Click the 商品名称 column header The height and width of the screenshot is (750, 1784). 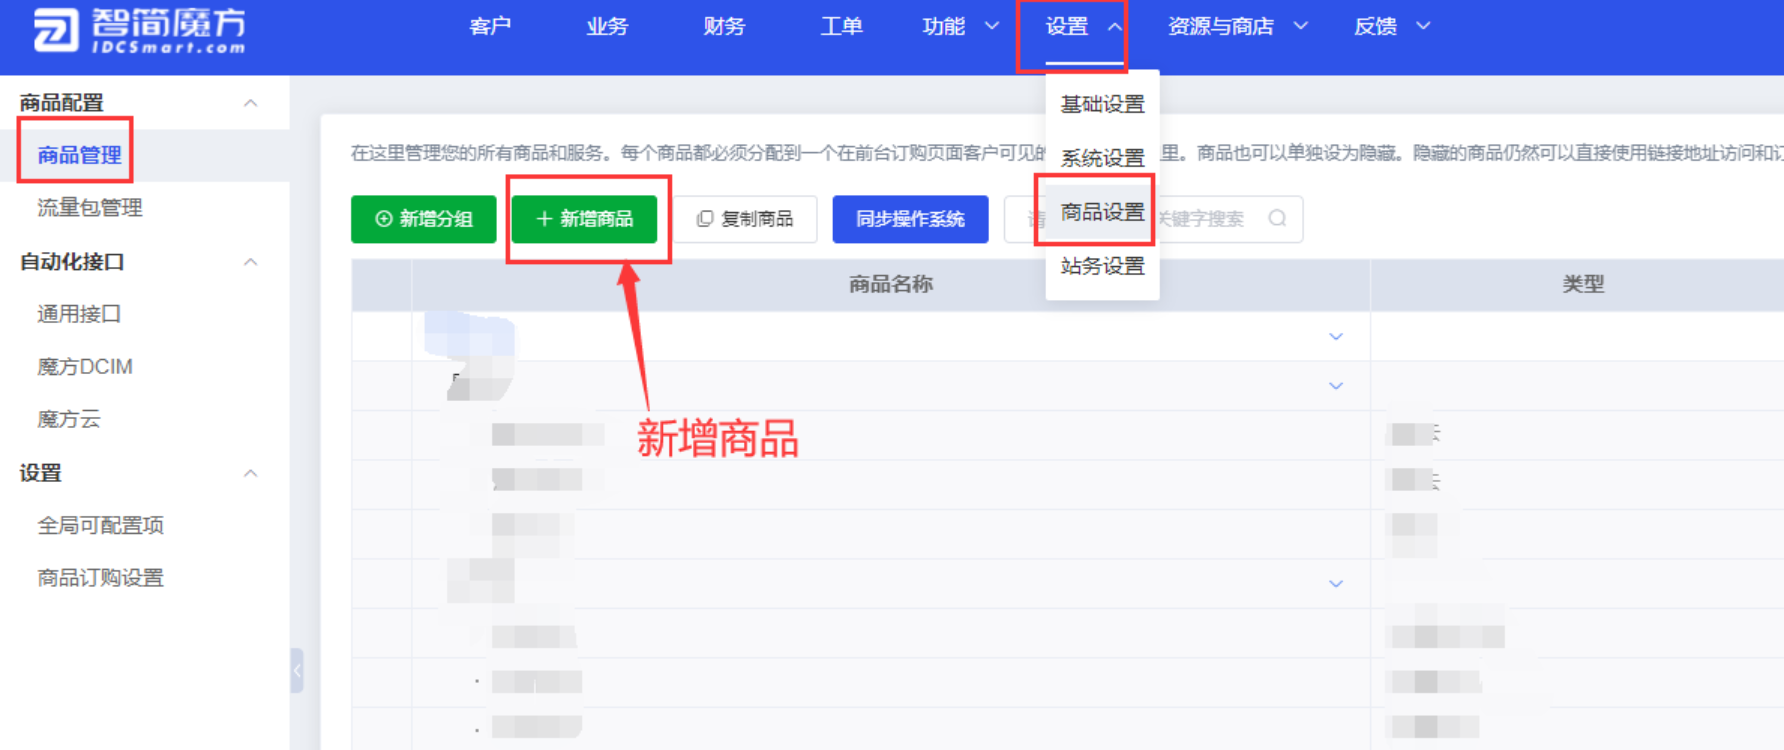(x=891, y=285)
